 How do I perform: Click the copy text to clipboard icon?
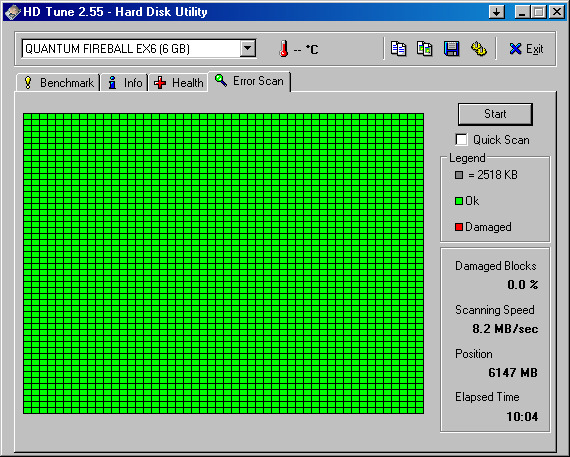point(398,49)
